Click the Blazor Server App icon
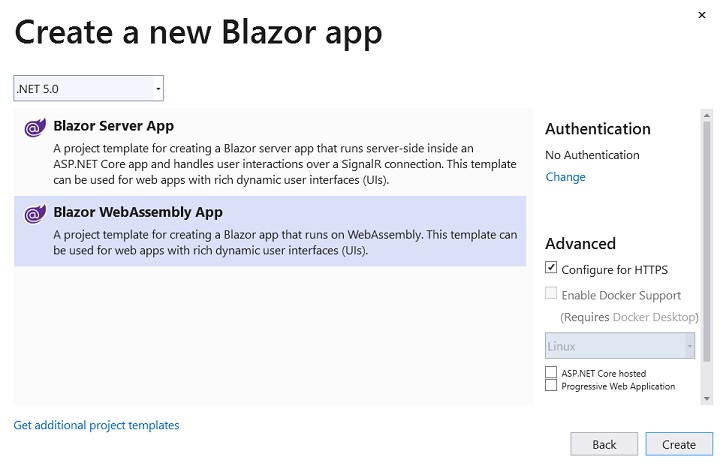 (35, 128)
